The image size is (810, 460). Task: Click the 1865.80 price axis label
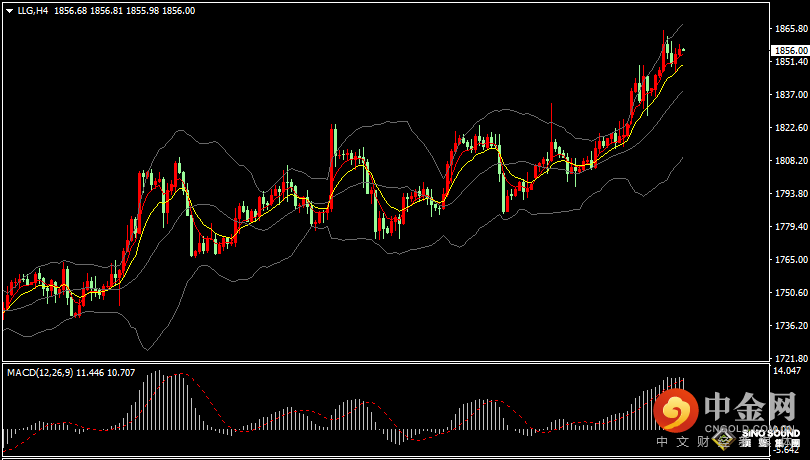pos(790,29)
